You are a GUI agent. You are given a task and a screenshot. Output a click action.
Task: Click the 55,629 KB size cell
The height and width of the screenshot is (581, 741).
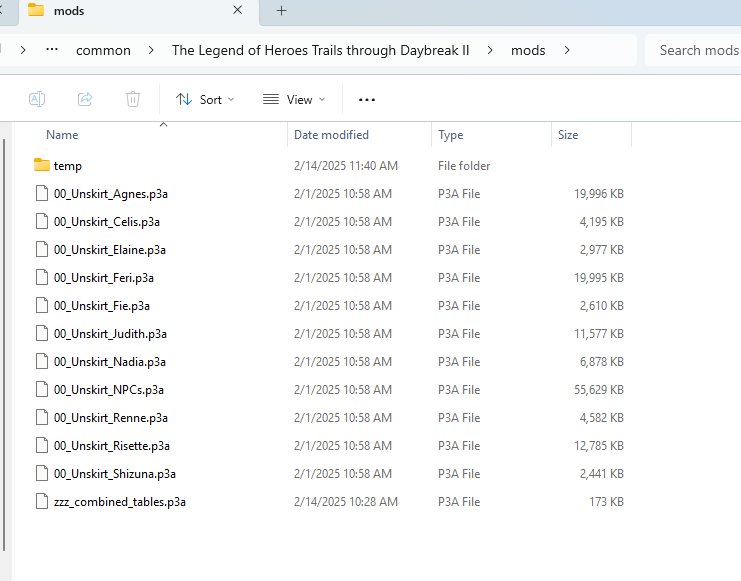[599, 390]
